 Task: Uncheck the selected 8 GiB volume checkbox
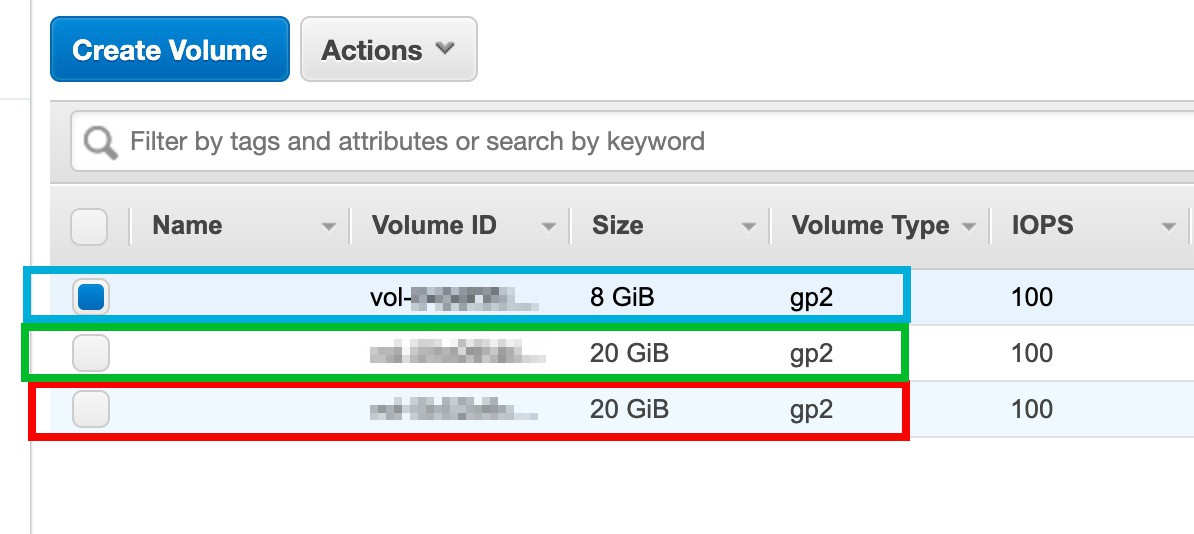[91, 296]
